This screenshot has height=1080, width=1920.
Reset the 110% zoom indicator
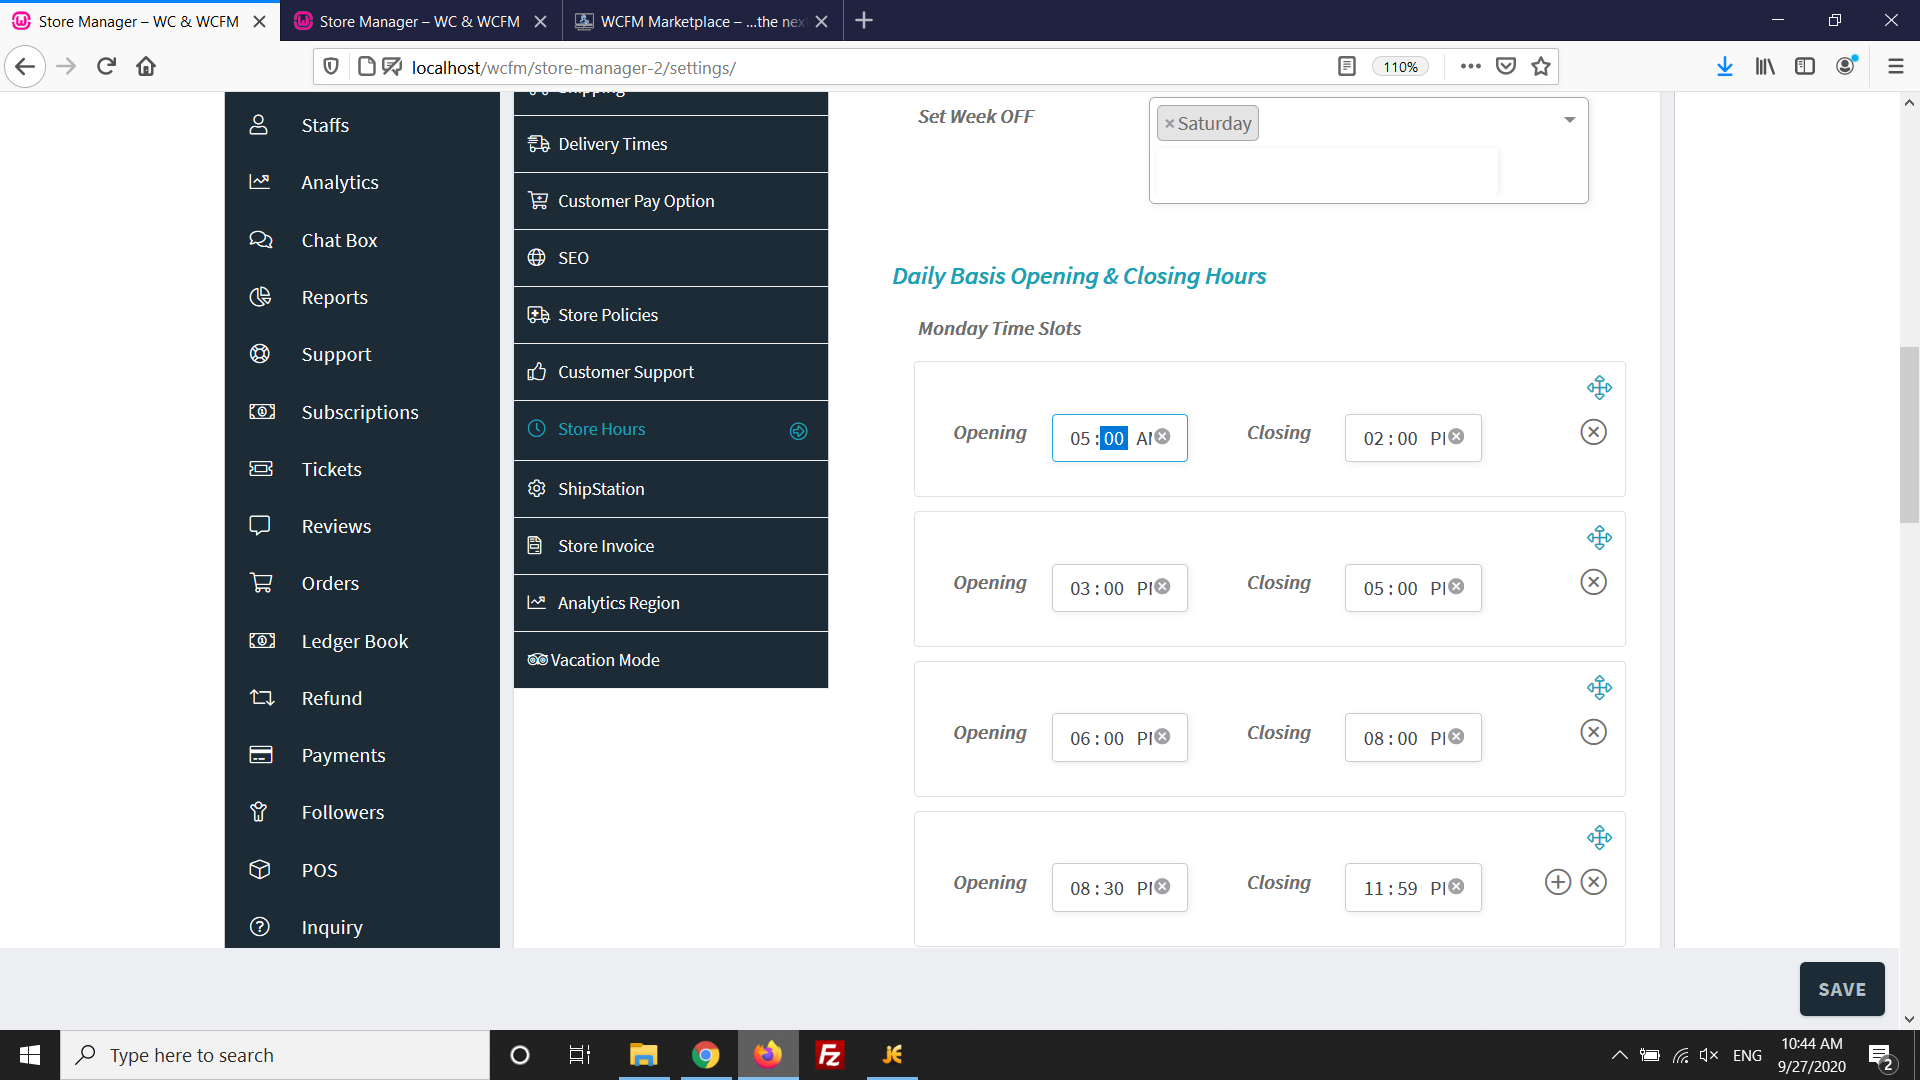point(1400,67)
